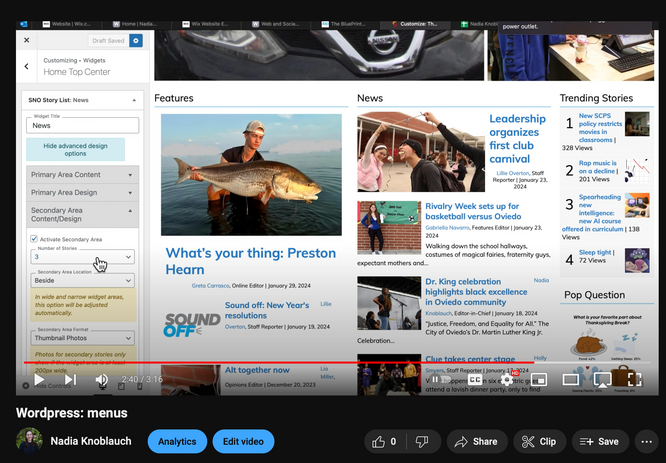666x463 pixels.
Task: Toggle Activate Secondary Area checkbox
Action: pos(34,239)
